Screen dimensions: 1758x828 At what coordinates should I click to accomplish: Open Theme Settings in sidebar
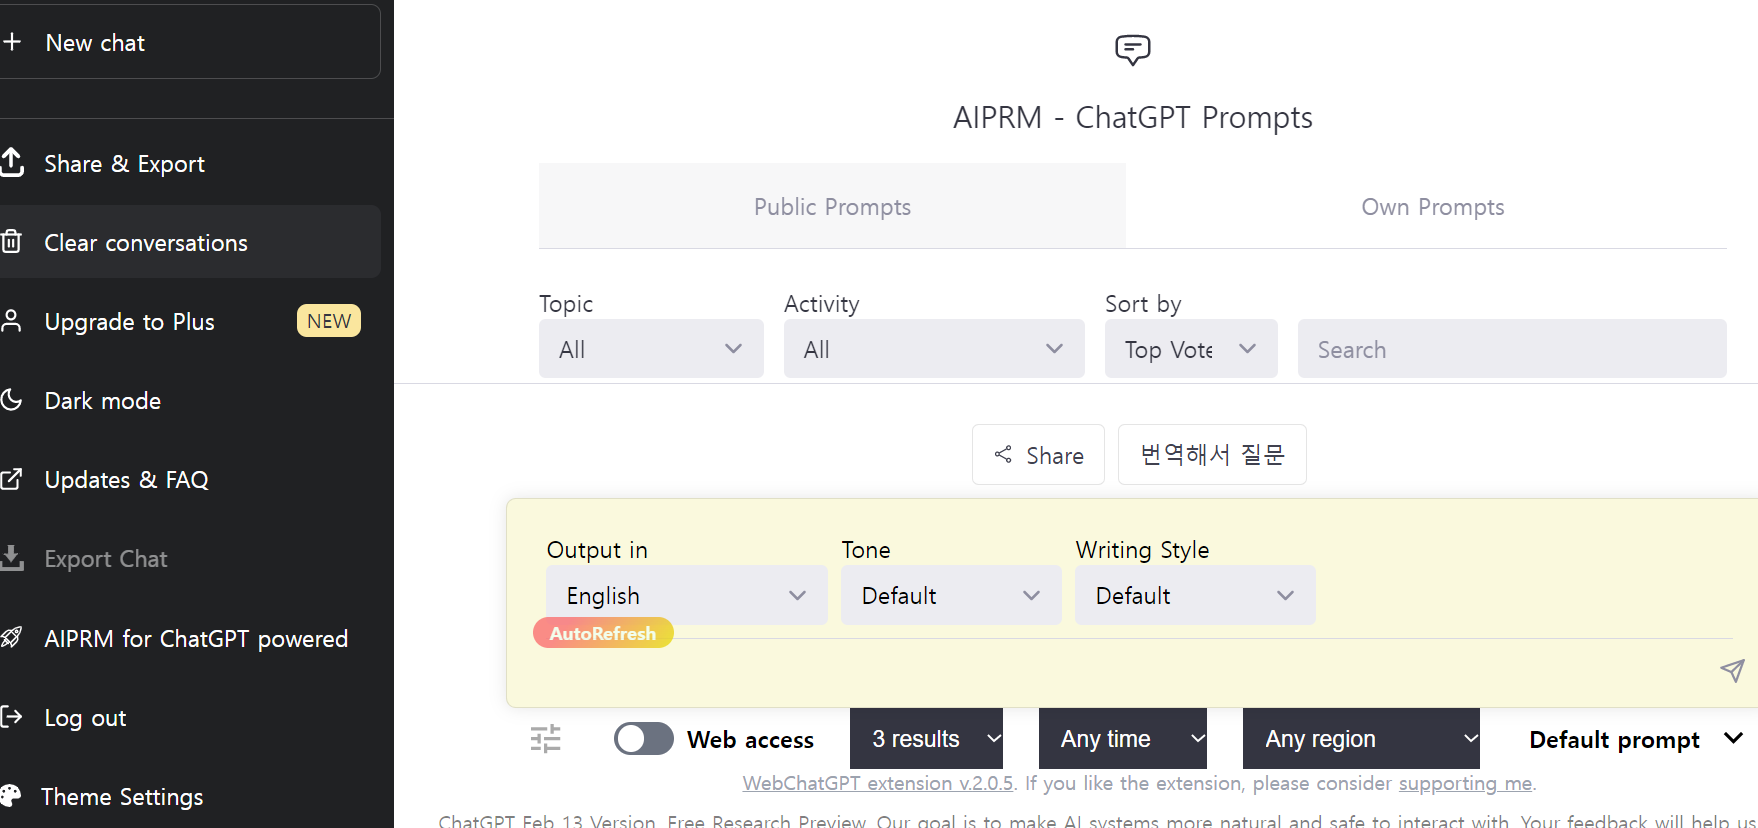coord(190,795)
